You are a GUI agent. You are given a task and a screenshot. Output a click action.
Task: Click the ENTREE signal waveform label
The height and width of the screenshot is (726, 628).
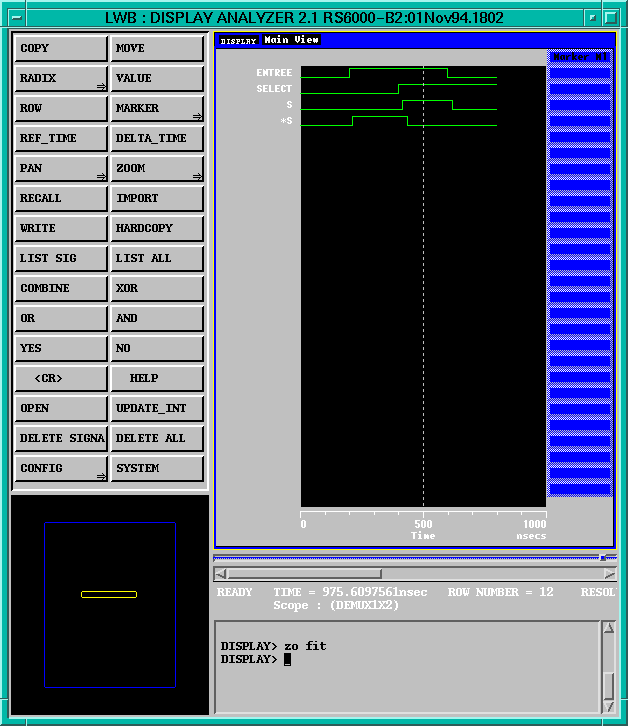click(x=274, y=73)
